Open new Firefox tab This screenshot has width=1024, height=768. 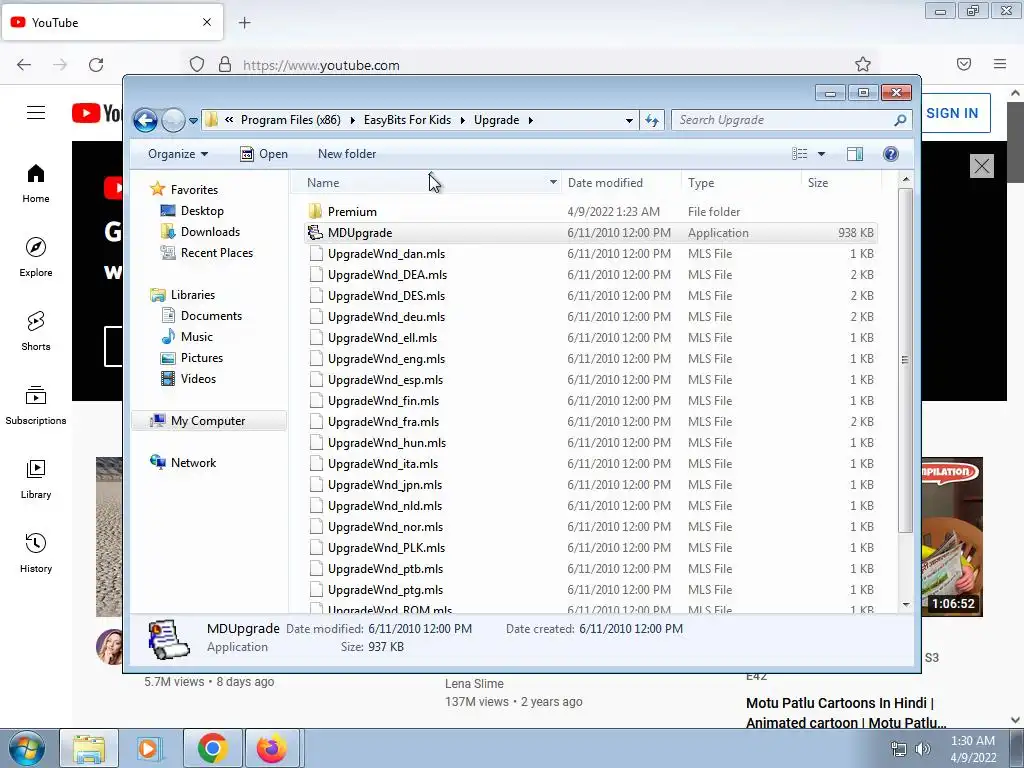[244, 23]
